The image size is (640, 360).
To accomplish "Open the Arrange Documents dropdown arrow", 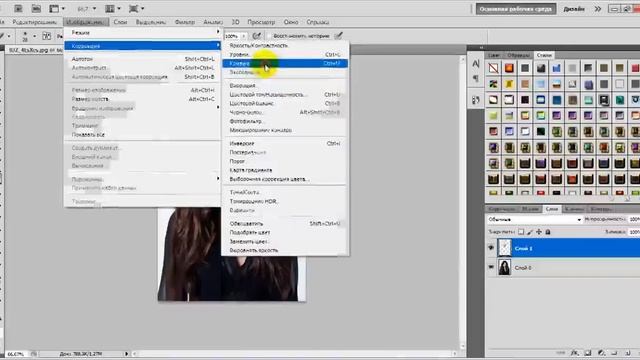I will (119, 8).
